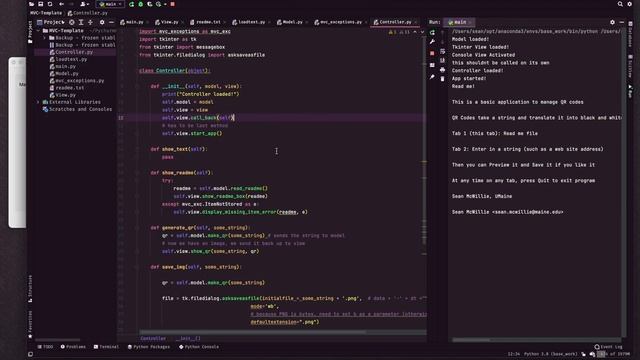Open Project panel options gear
The height and width of the screenshot is (360, 640).
(102, 22)
